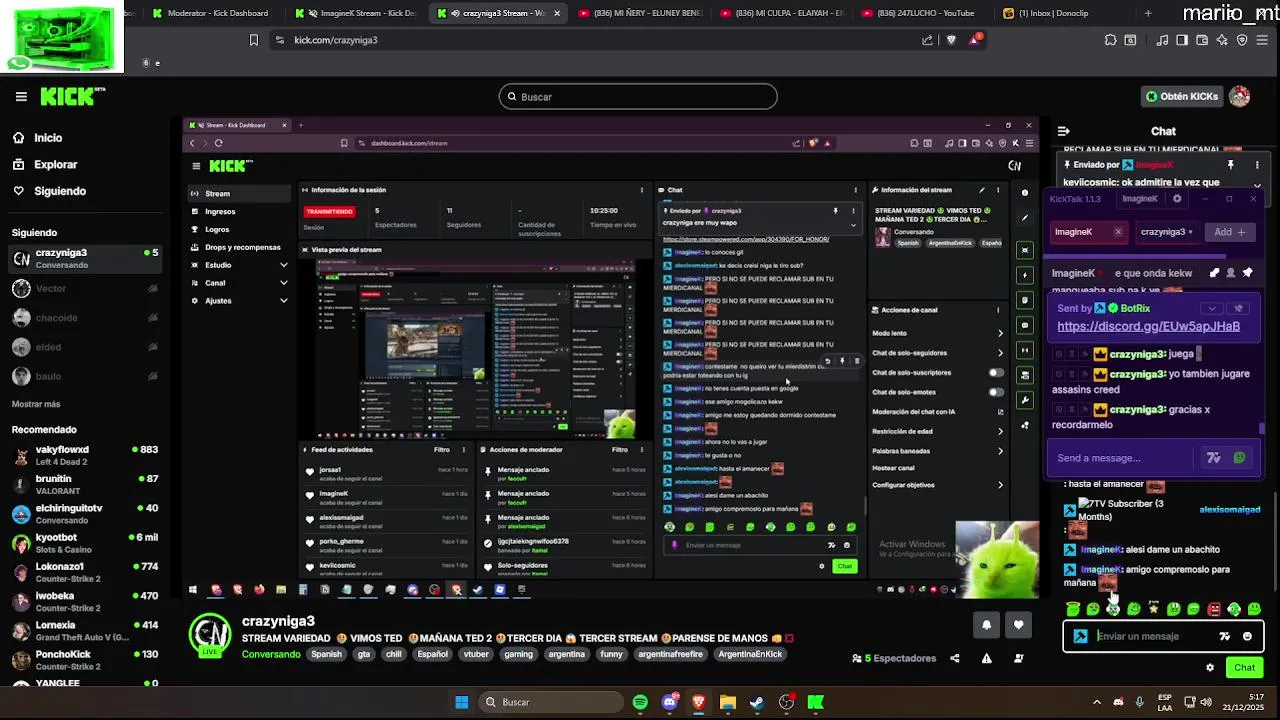Click the Spanish stream tag
This screenshot has width=1280, height=720.
(x=326, y=654)
